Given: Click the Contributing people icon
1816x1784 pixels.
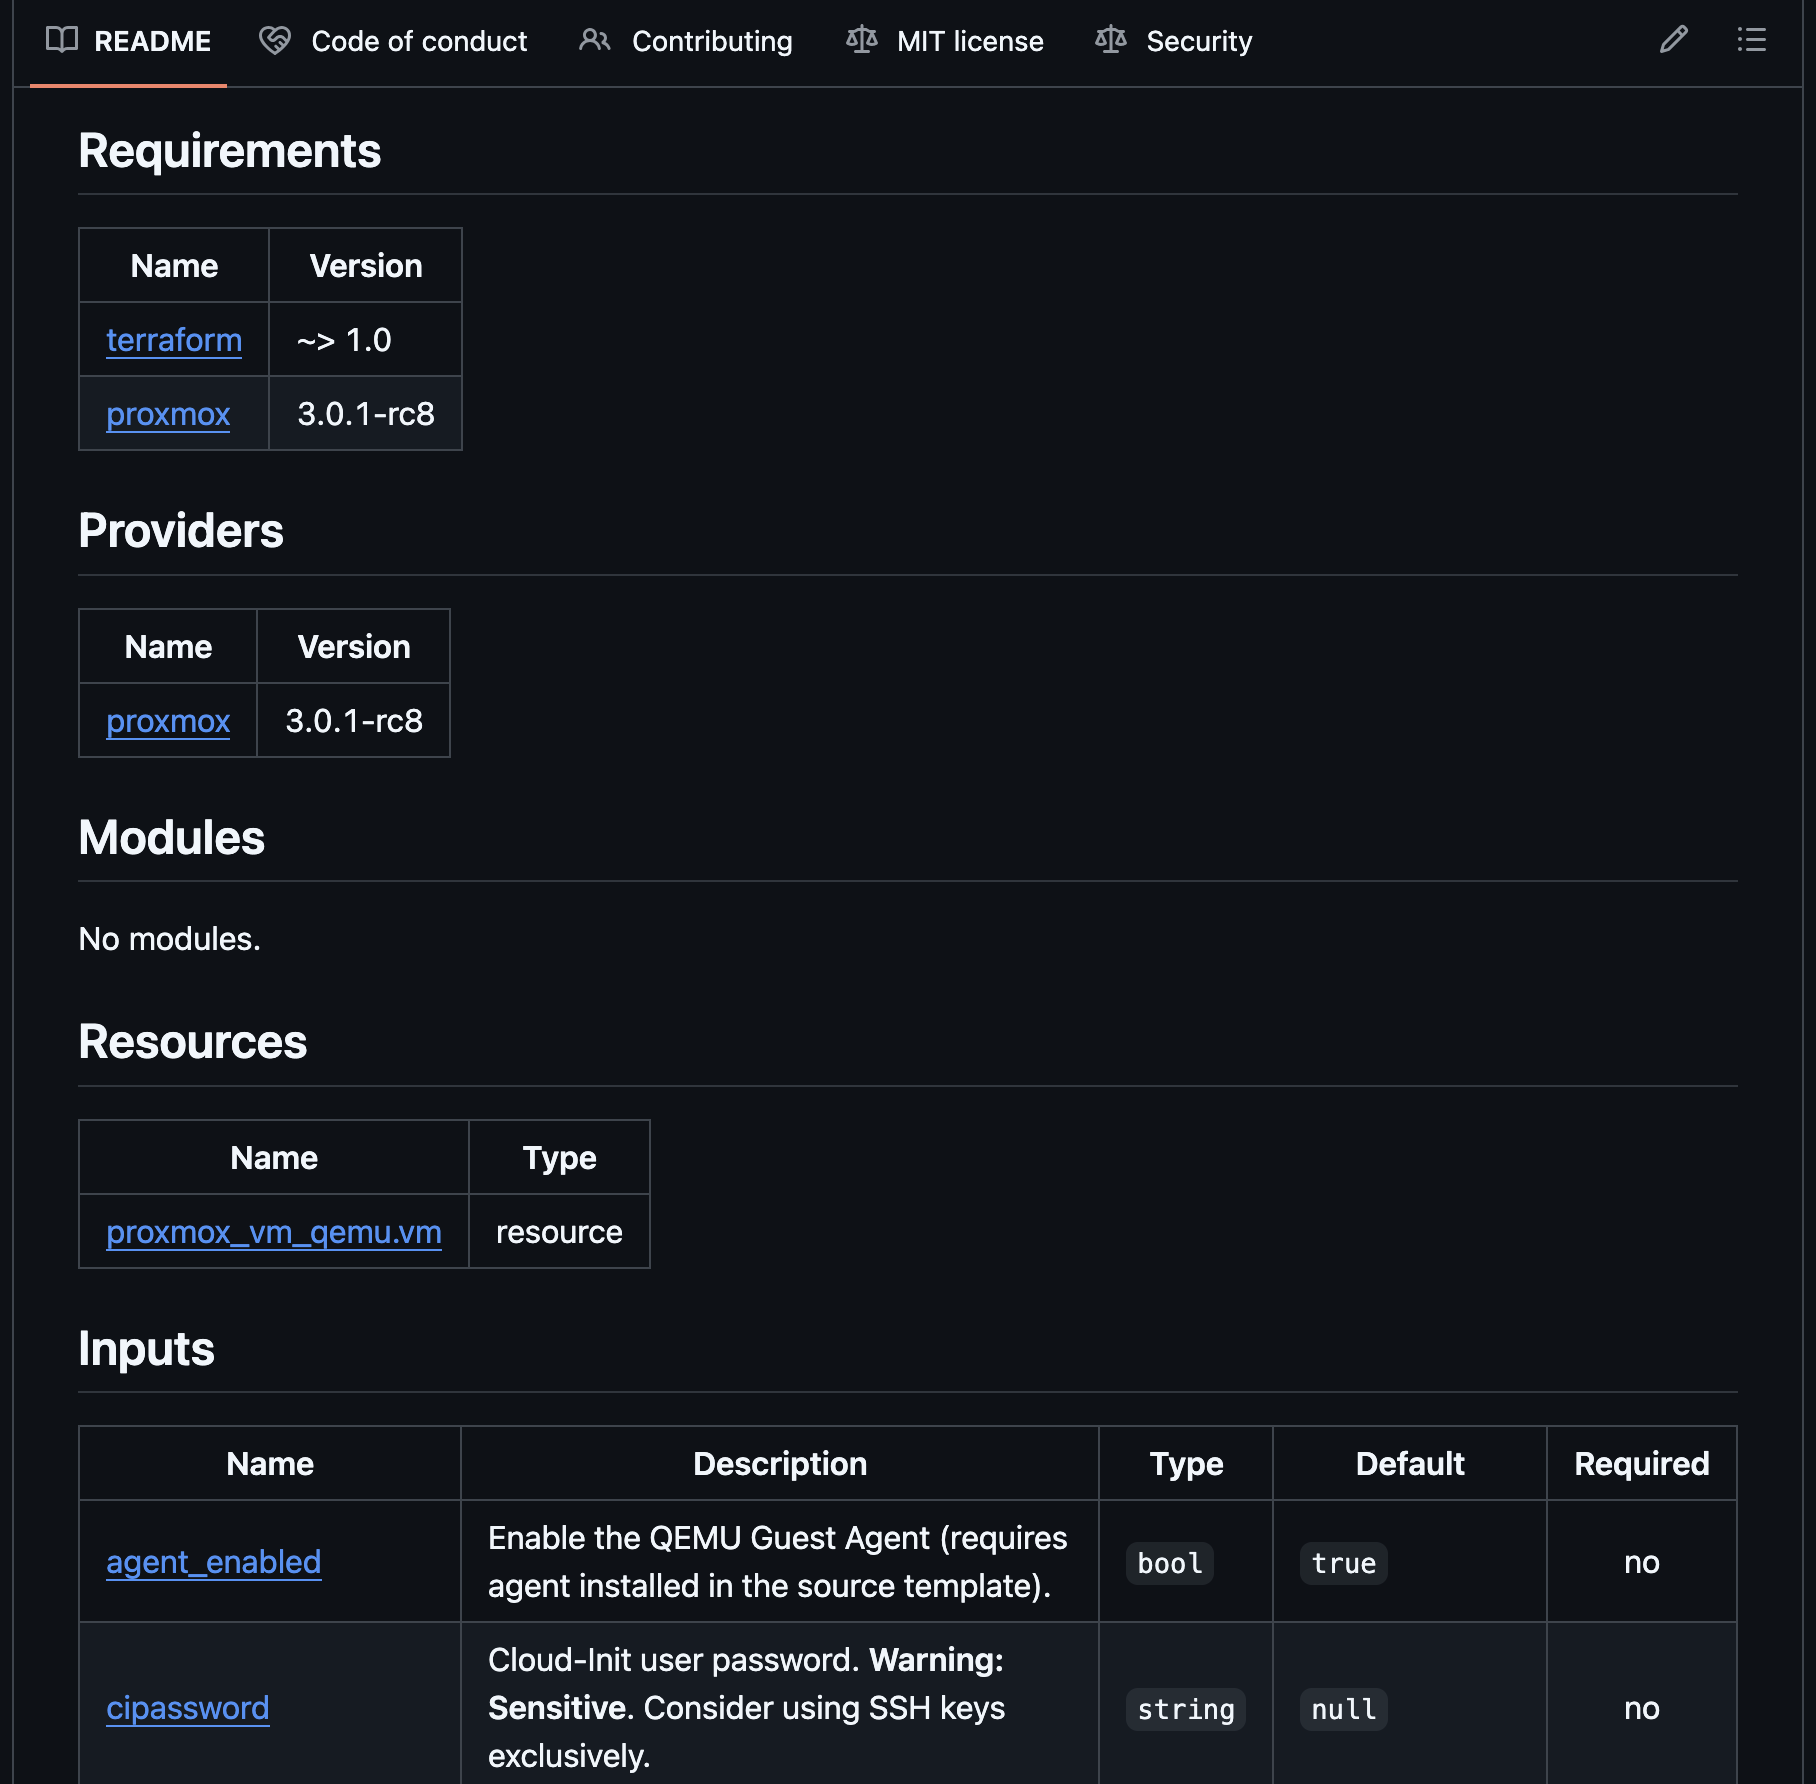Looking at the screenshot, I should tap(595, 40).
